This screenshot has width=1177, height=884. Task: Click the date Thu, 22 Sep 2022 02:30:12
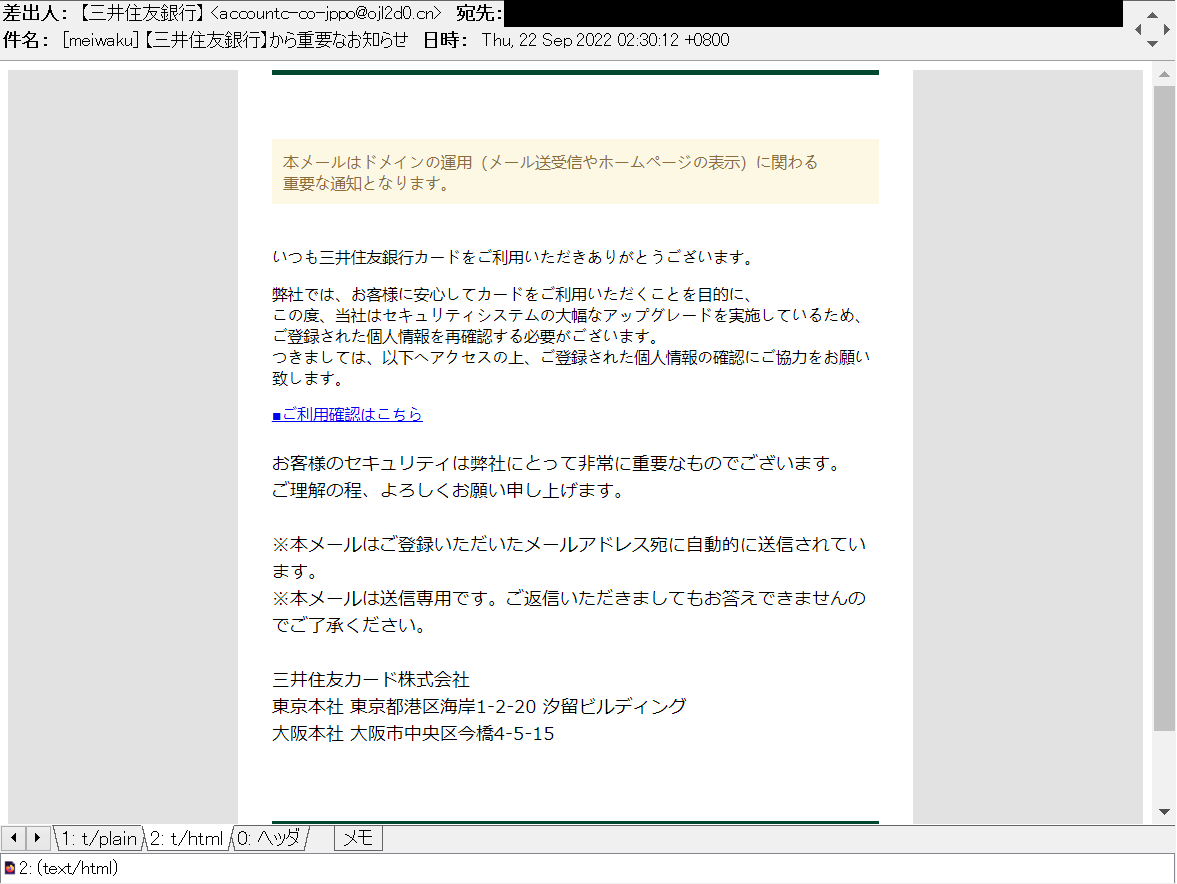coord(580,41)
